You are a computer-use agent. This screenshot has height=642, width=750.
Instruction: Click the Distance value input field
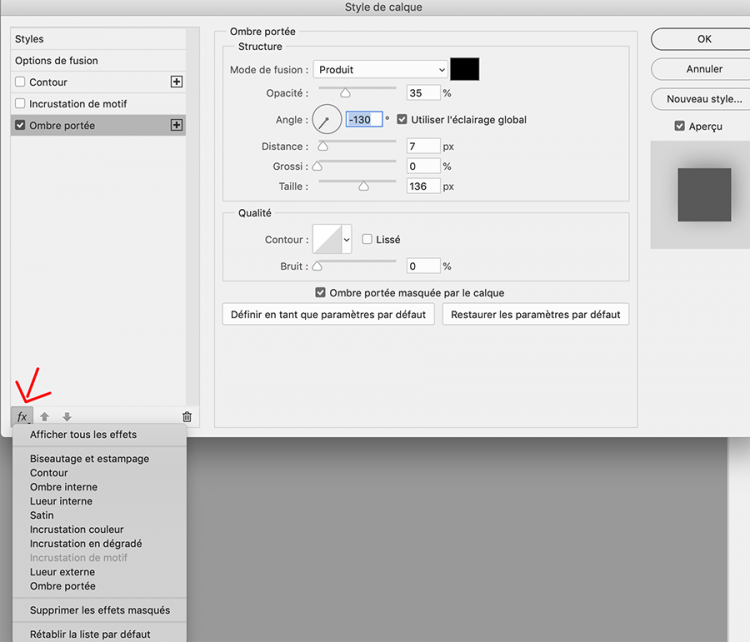pyautogui.click(x=423, y=146)
